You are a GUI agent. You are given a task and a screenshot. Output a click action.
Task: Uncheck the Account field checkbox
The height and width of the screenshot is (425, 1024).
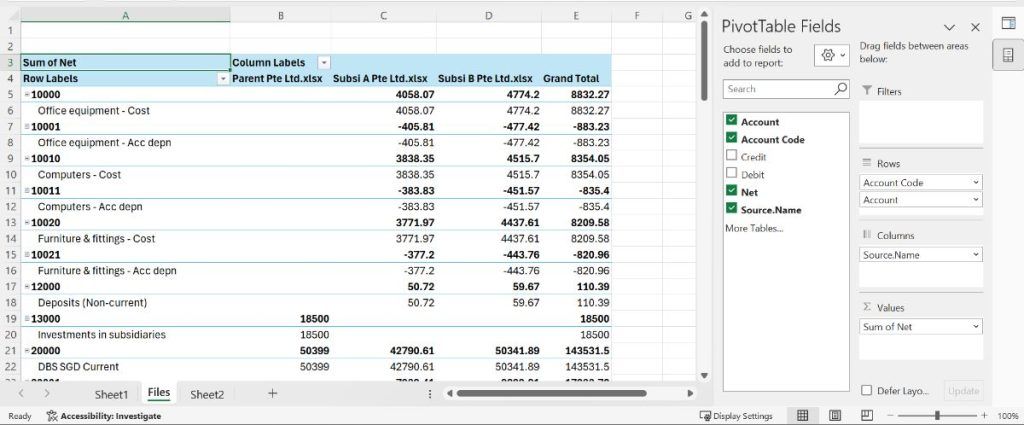pos(731,121)
